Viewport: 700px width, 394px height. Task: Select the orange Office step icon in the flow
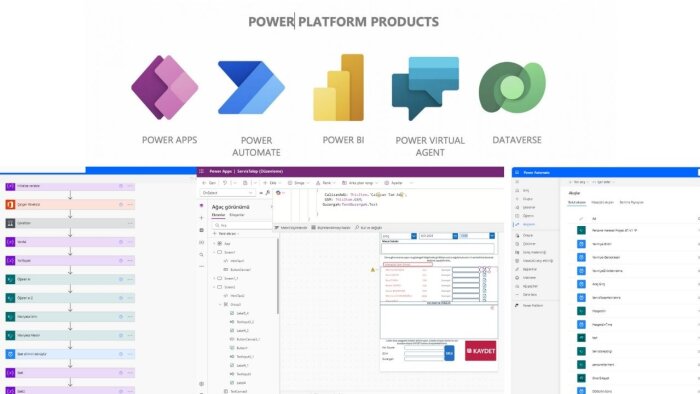click(x=10, y=204)
